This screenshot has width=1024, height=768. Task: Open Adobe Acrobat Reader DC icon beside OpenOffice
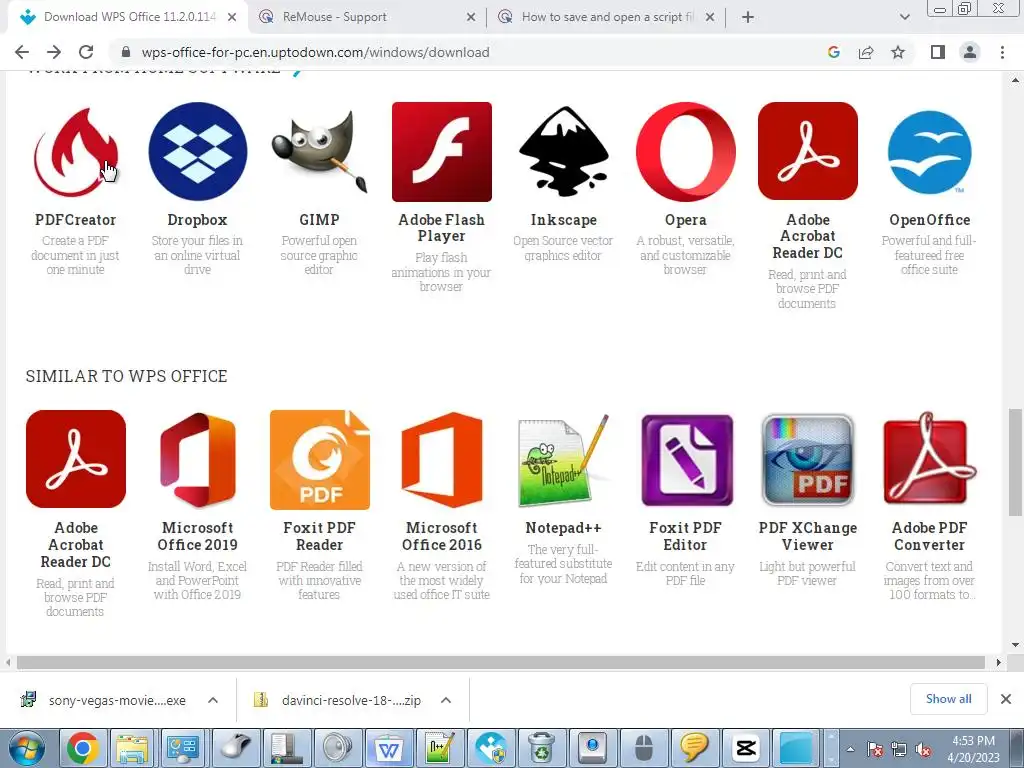(808, 152)
